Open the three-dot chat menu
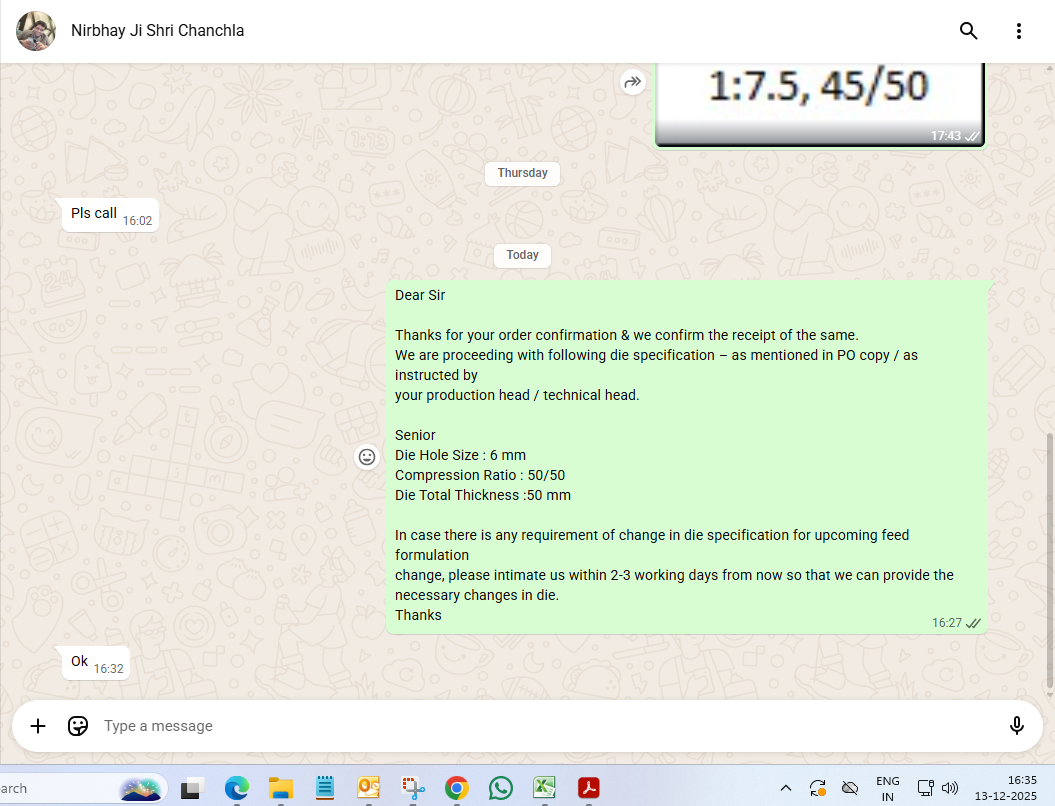This screenshot has height=806, width=1055. 1019,31
